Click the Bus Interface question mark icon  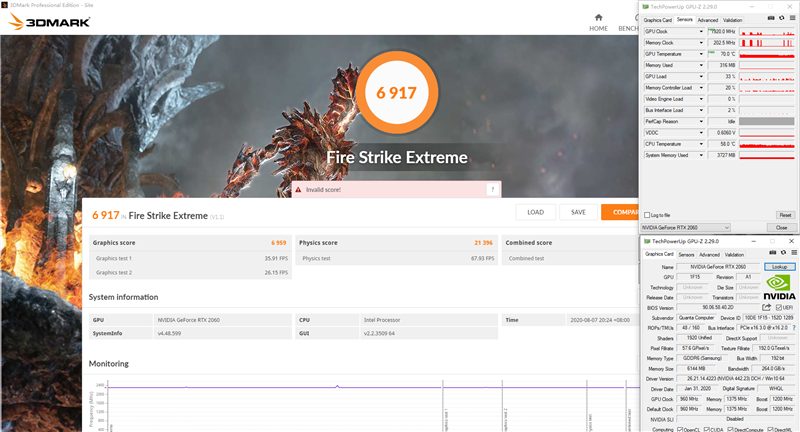point(794,328)
